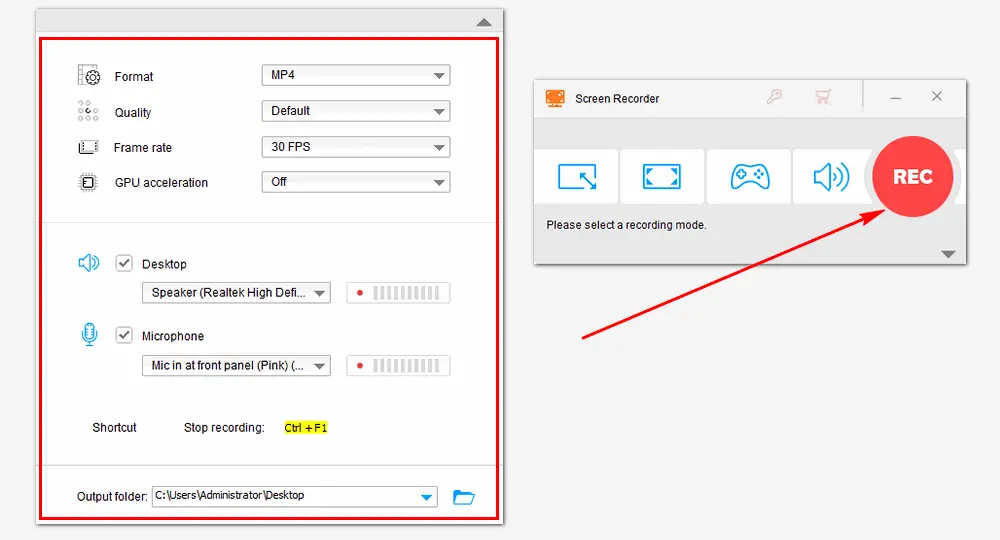
Task: Click the blue microphone icon
Action: point(89,334)
